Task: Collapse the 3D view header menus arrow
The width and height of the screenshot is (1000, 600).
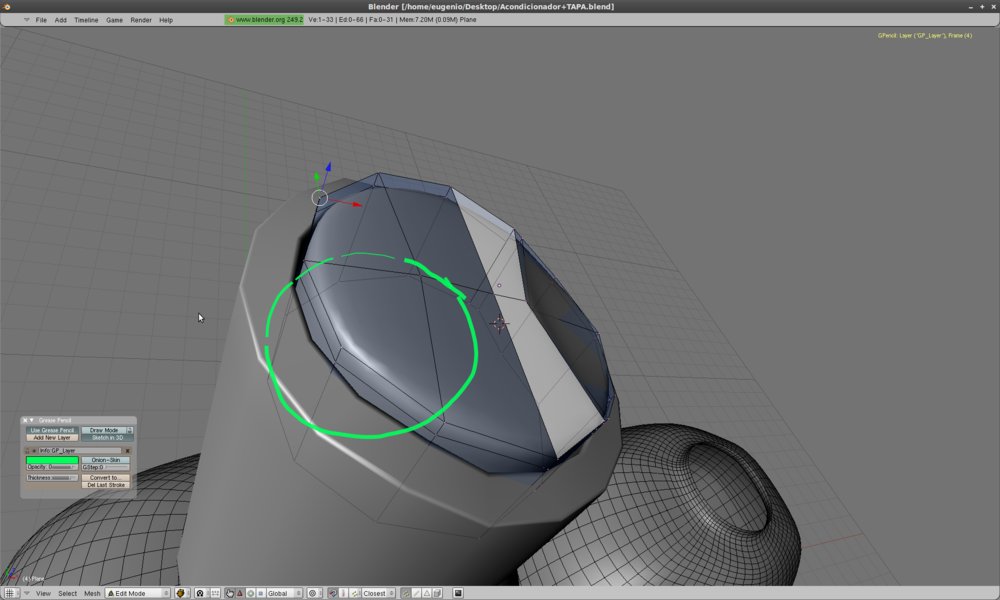Action: coord(27,593)
